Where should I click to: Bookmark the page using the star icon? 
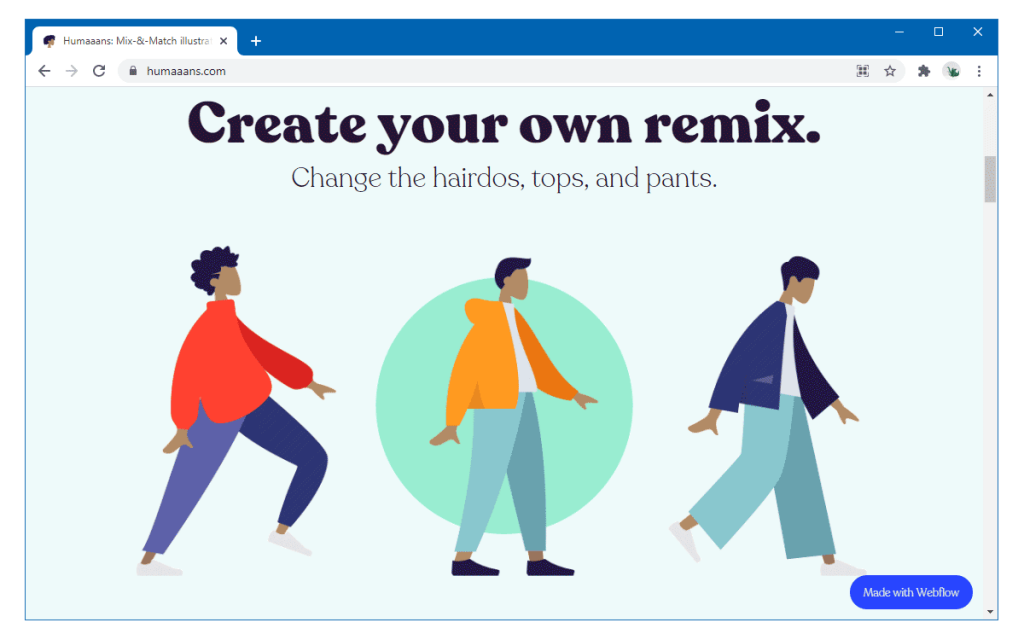point(890,71)
